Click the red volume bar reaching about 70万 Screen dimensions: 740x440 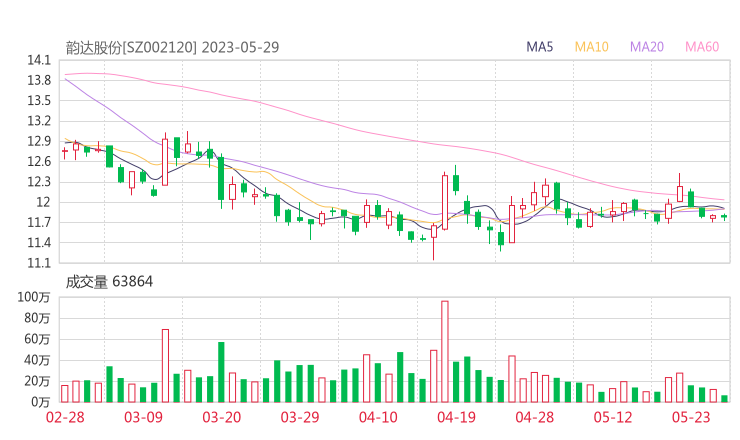[x=165, y=366]
